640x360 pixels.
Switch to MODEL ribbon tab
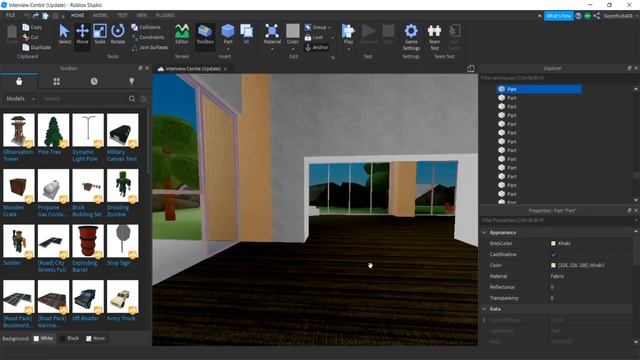pyautogui.click(x=100, y=15)
